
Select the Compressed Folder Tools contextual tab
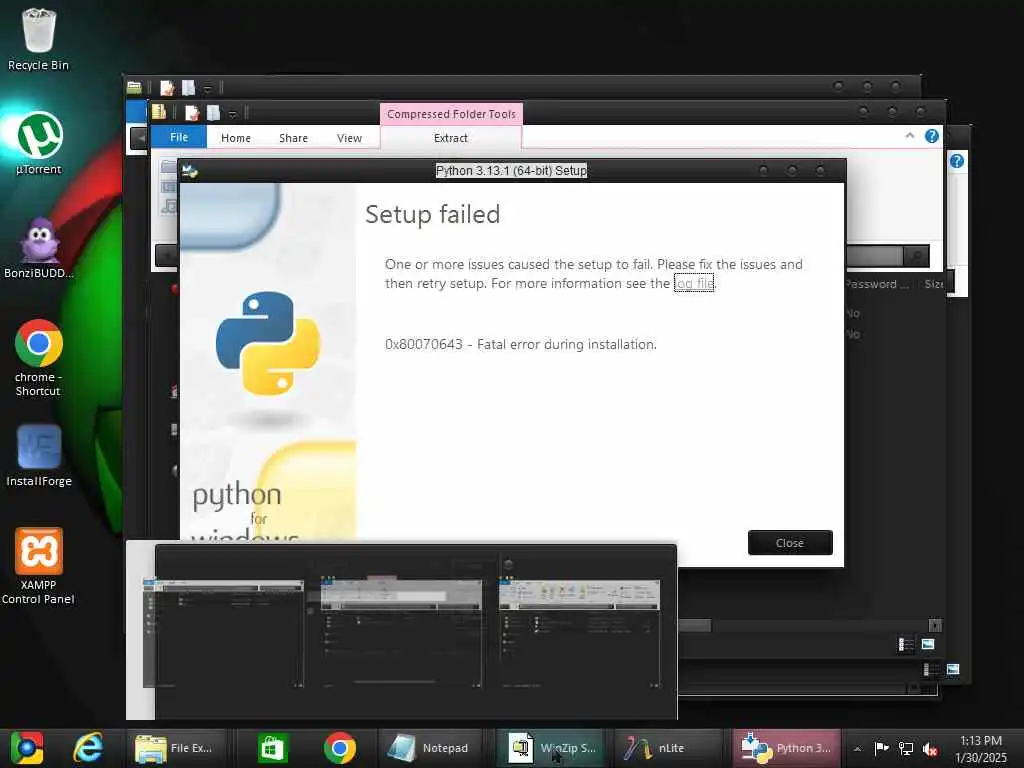pyautogui.click(x=451, y=114)
